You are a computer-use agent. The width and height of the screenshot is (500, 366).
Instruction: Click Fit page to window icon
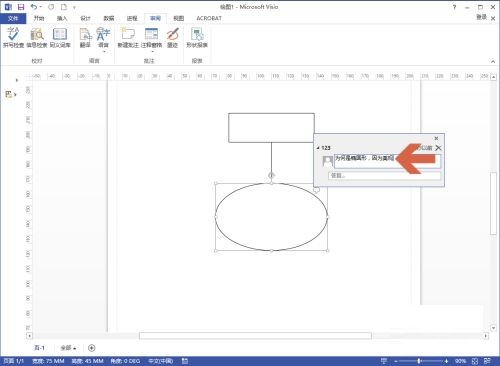pos(475,361)
